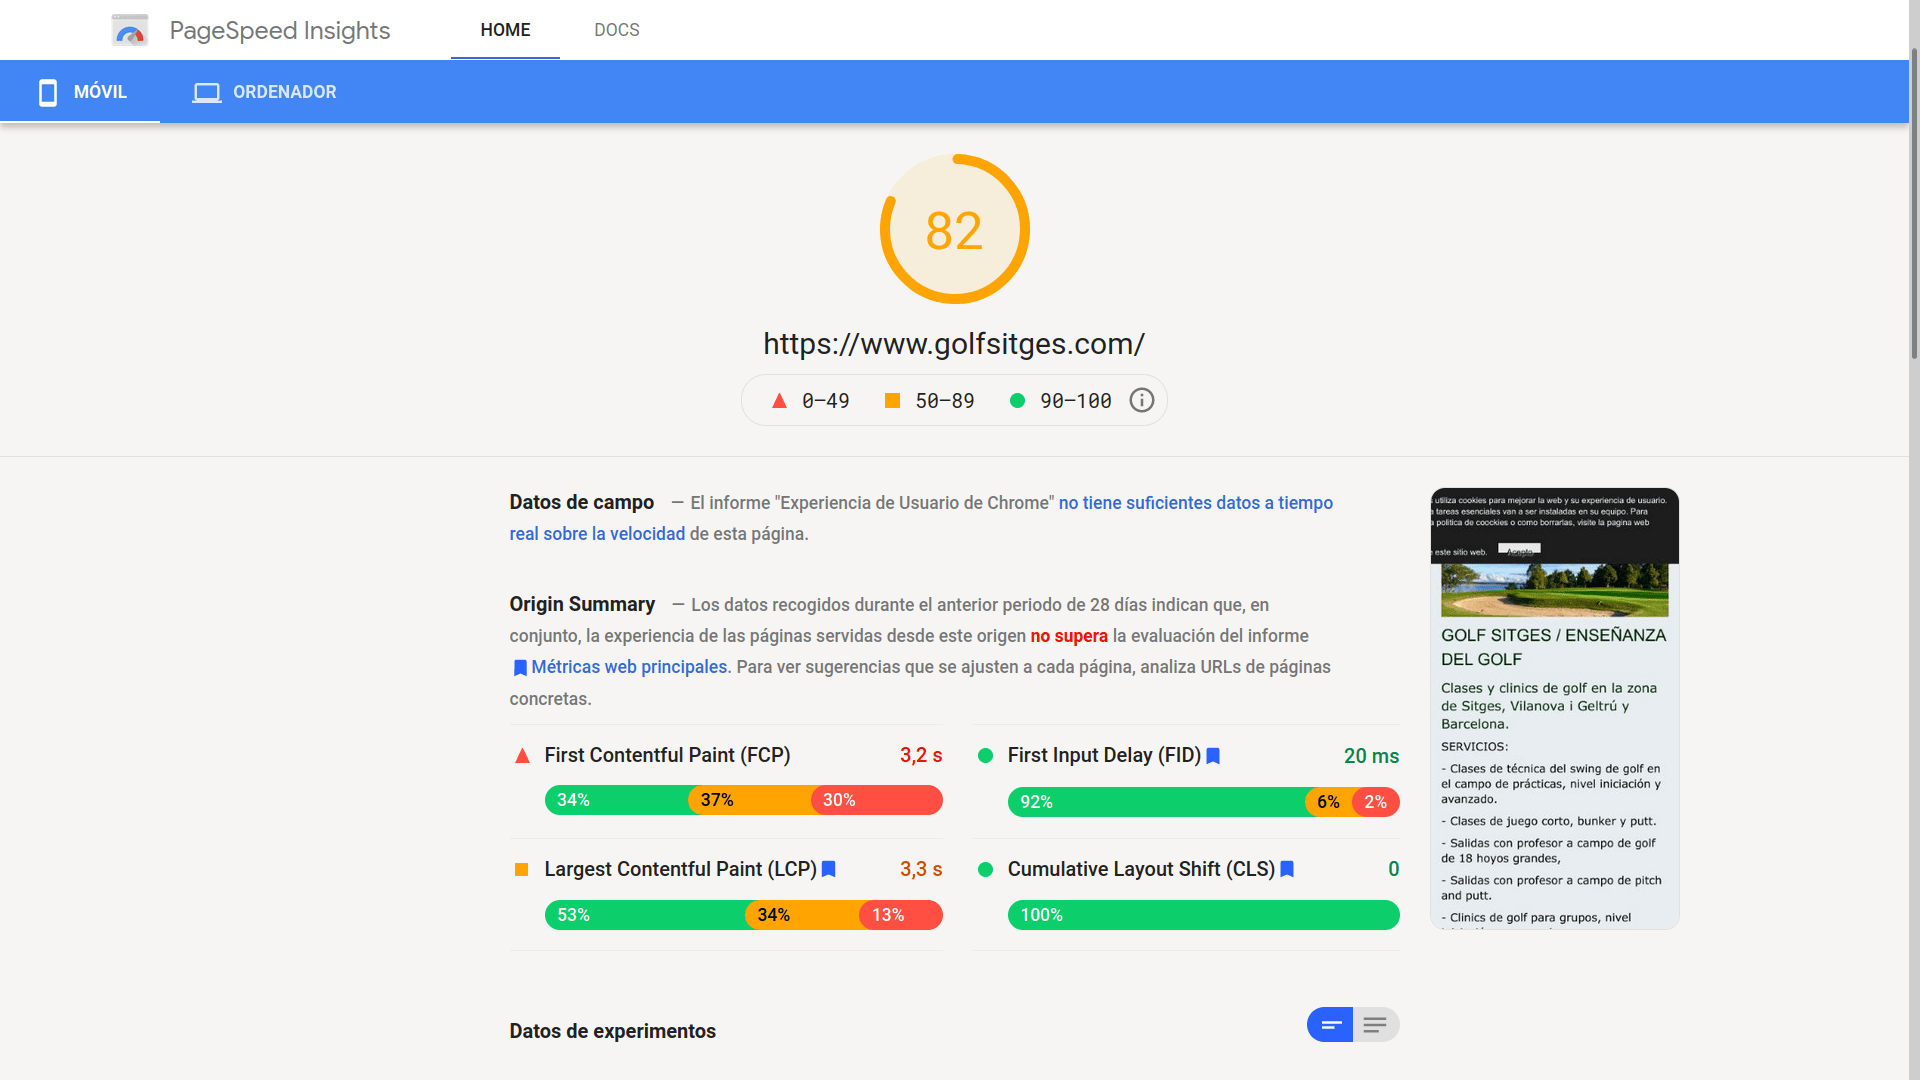
Task: Click the red 30% FCP bar segment
Action: tap(877, 800)
